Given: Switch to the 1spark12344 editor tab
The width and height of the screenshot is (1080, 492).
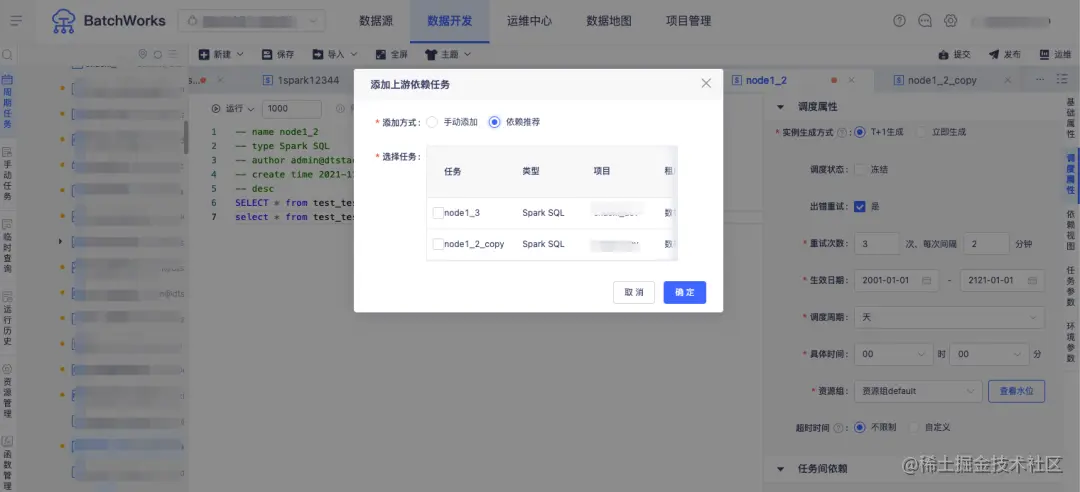Looking at the screenshot, I should (301, 80).
